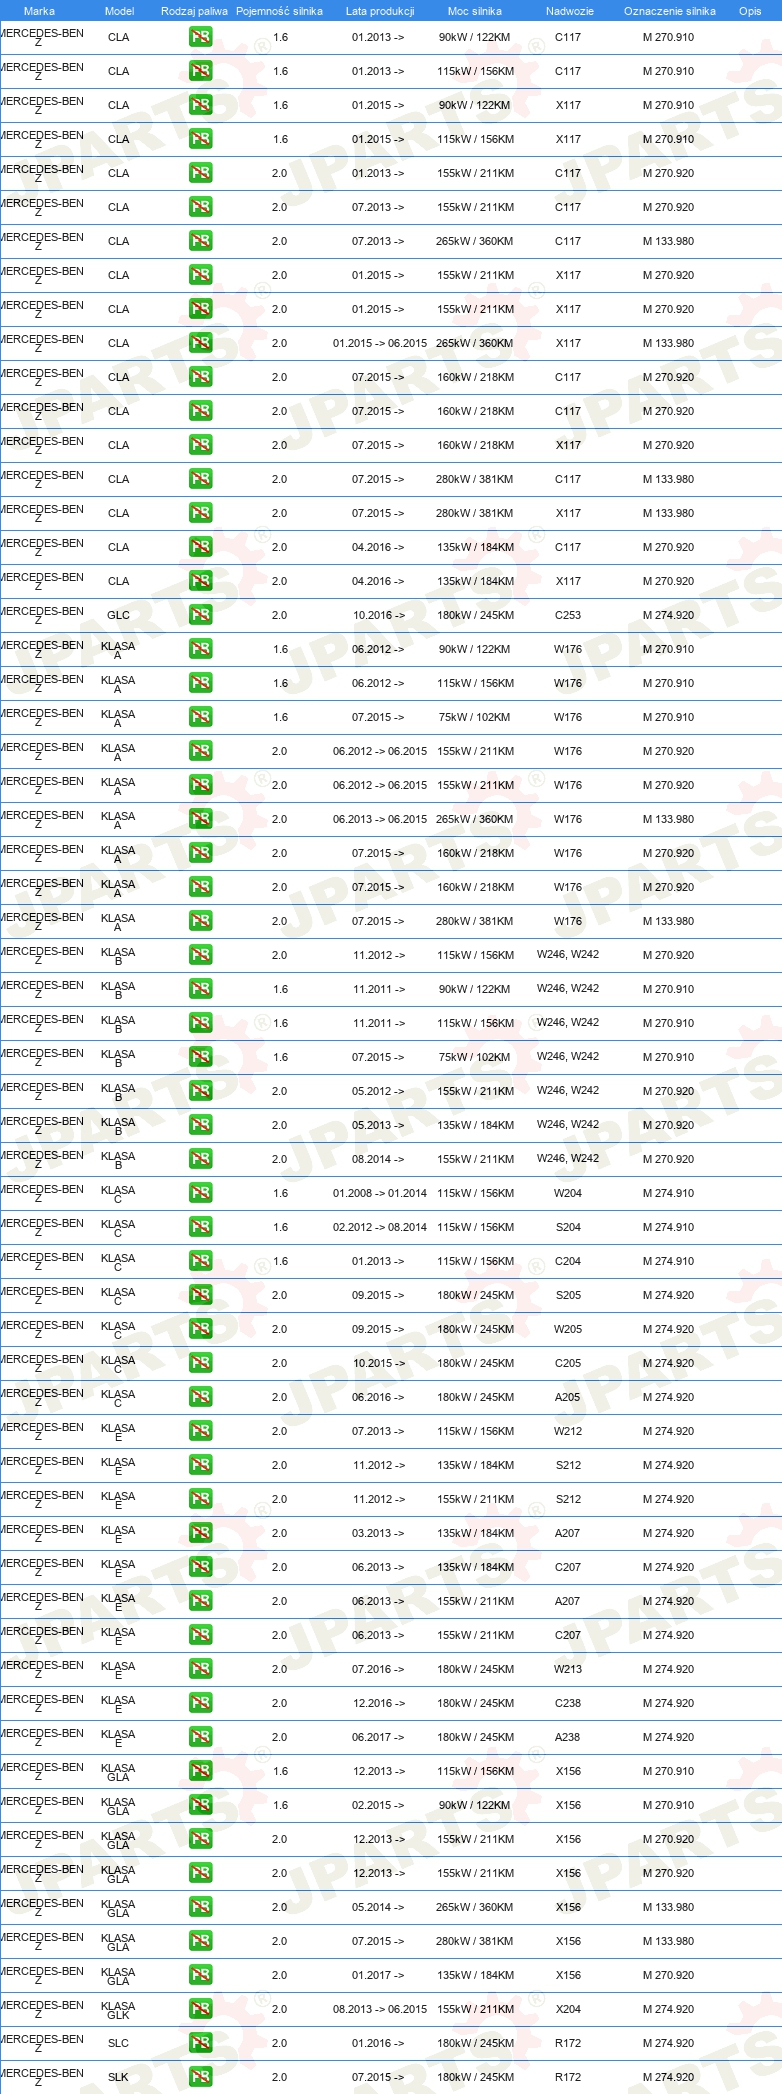782x2094 pixels.
Task: Click the fuel icon in the KLASA A 75kW / 102KM row
Action: 200,717
